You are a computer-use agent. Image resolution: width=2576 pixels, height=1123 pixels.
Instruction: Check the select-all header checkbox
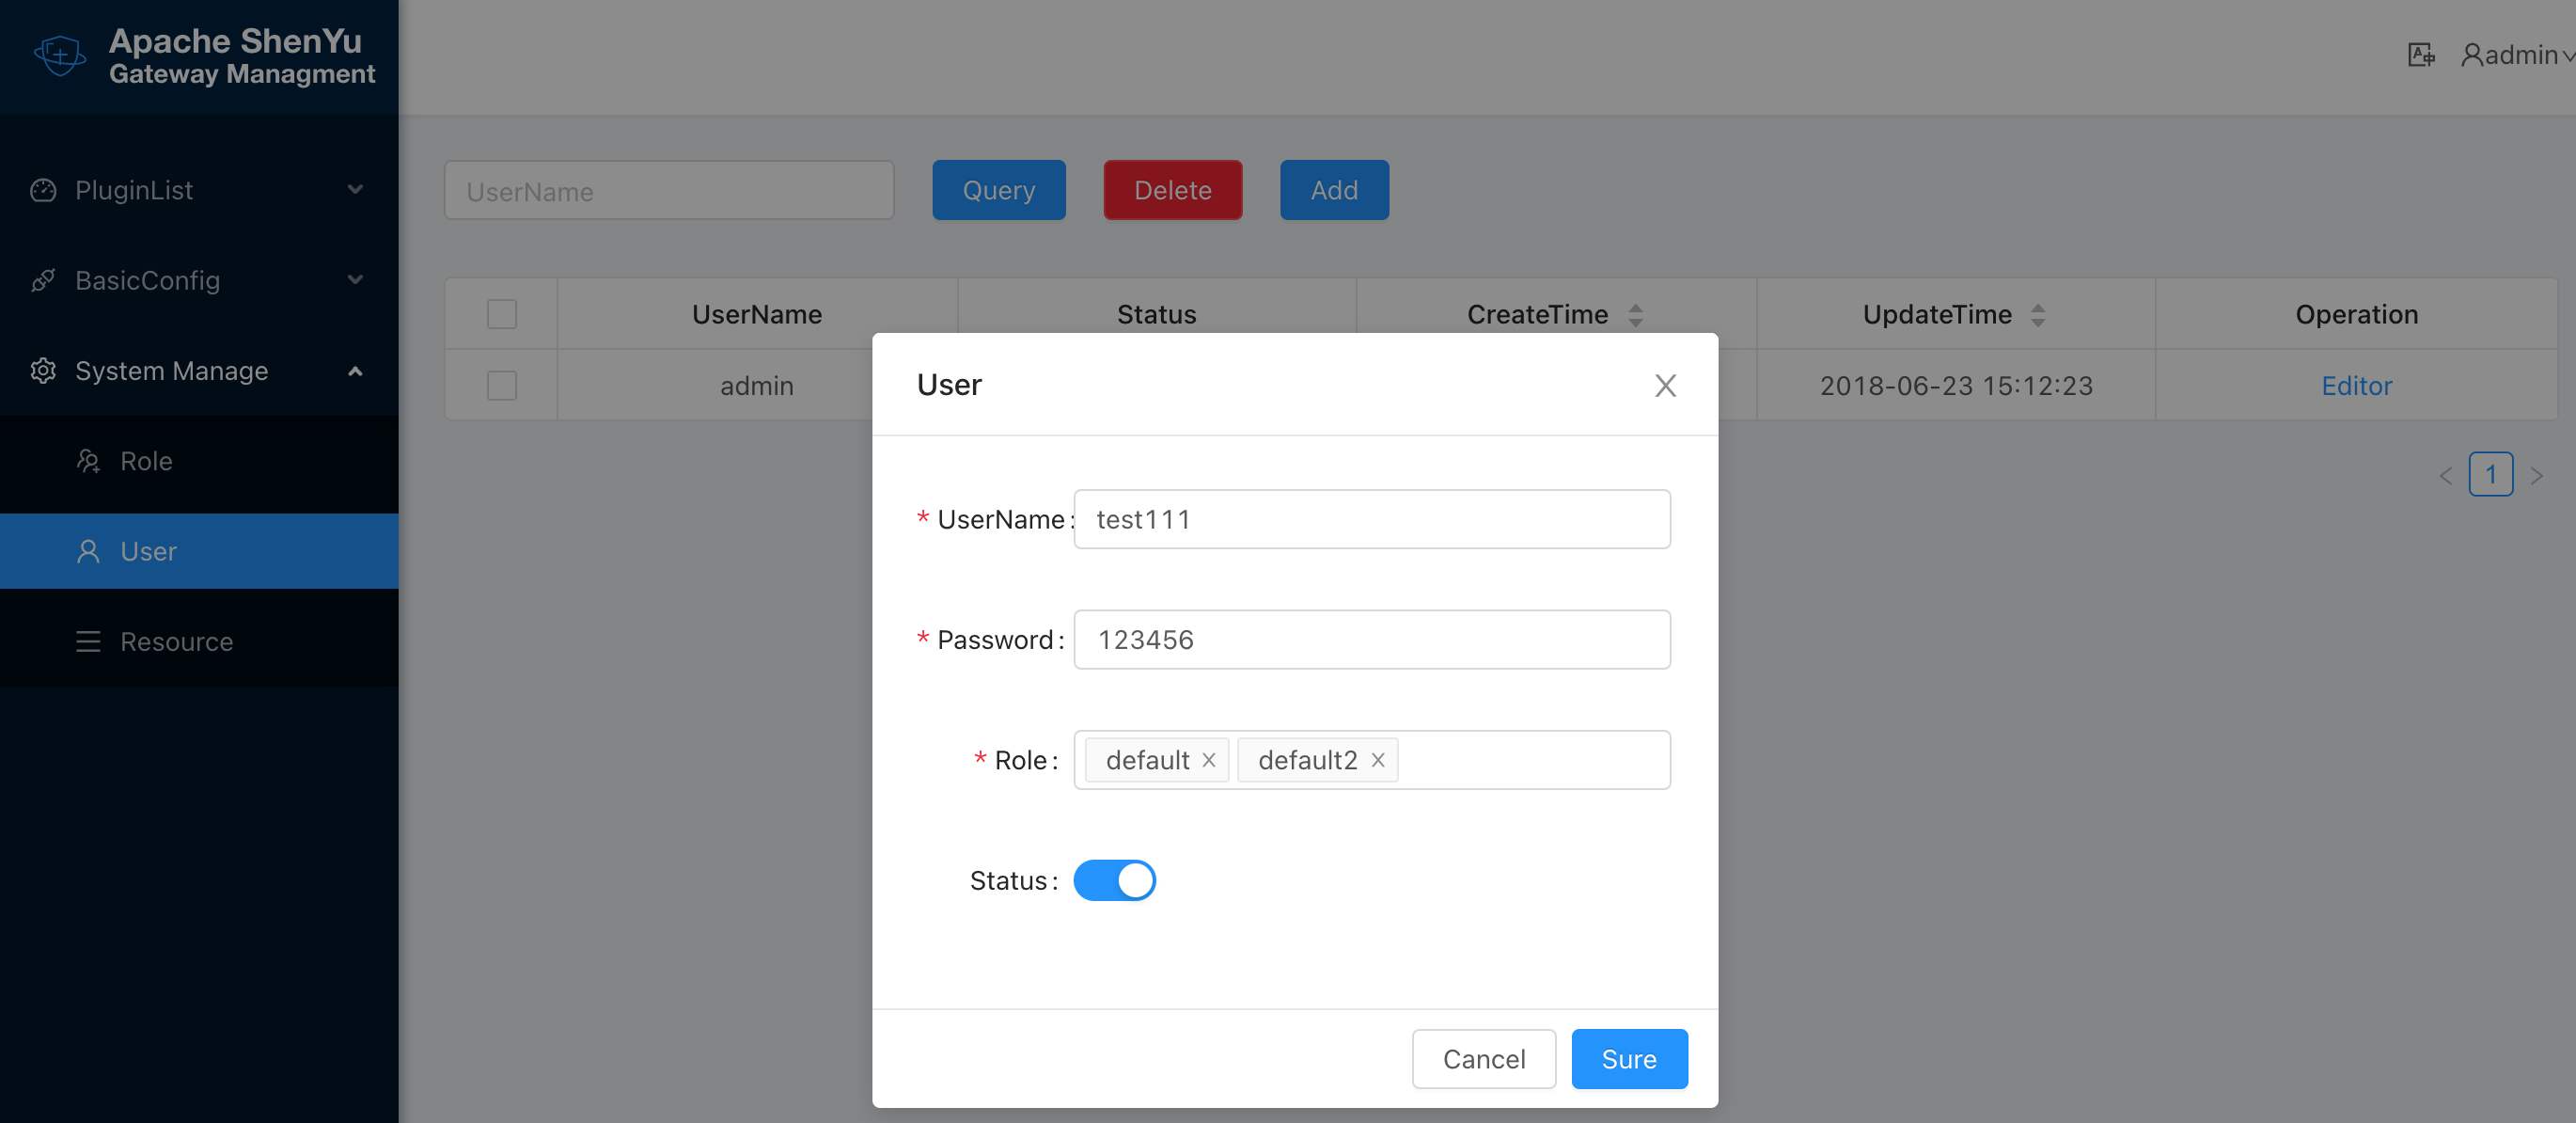click(502, 314)
